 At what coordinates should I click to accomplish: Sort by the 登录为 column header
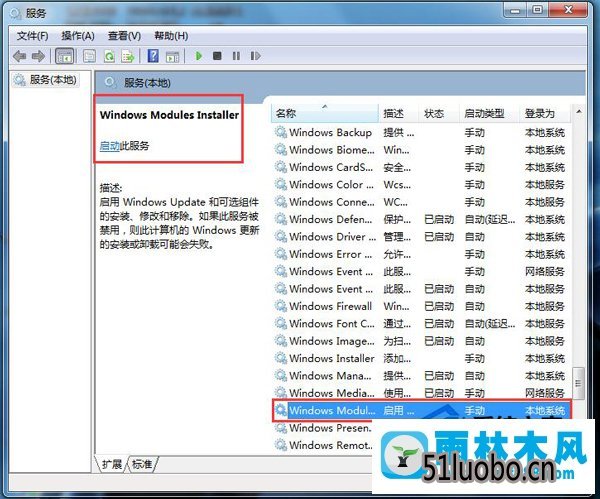pos(545,113)
